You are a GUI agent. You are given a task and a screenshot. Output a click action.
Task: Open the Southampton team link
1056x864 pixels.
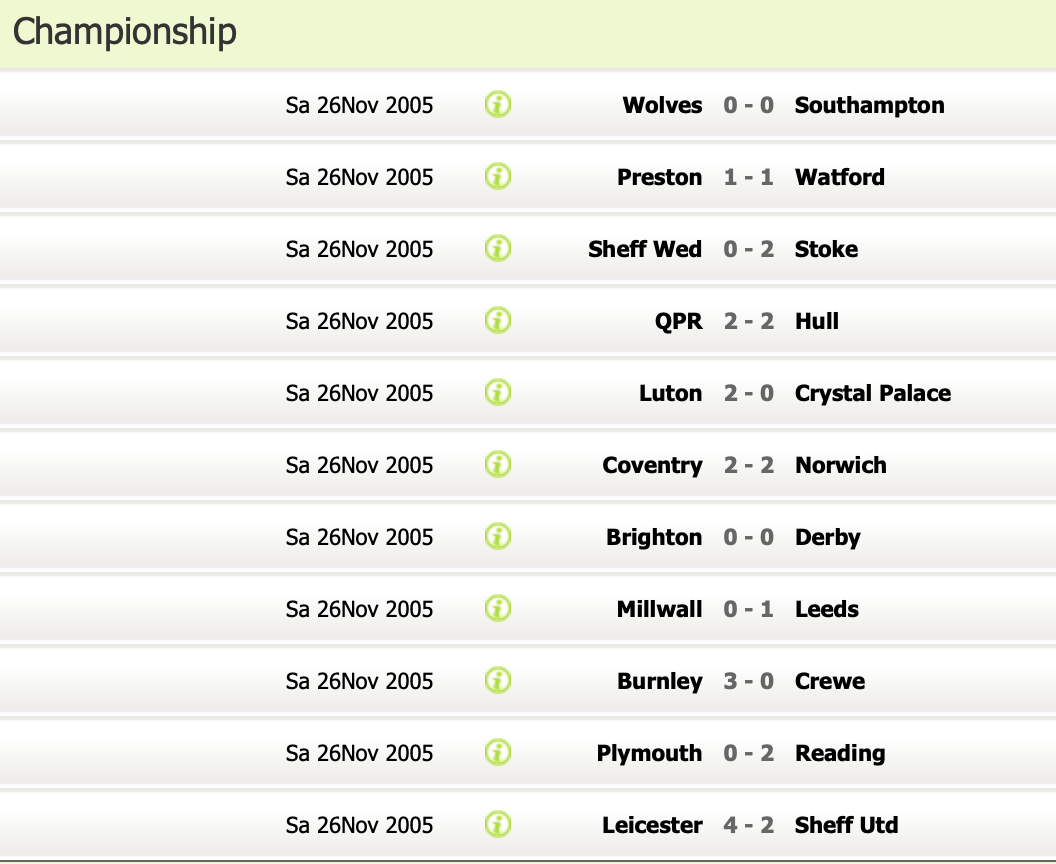869,105
